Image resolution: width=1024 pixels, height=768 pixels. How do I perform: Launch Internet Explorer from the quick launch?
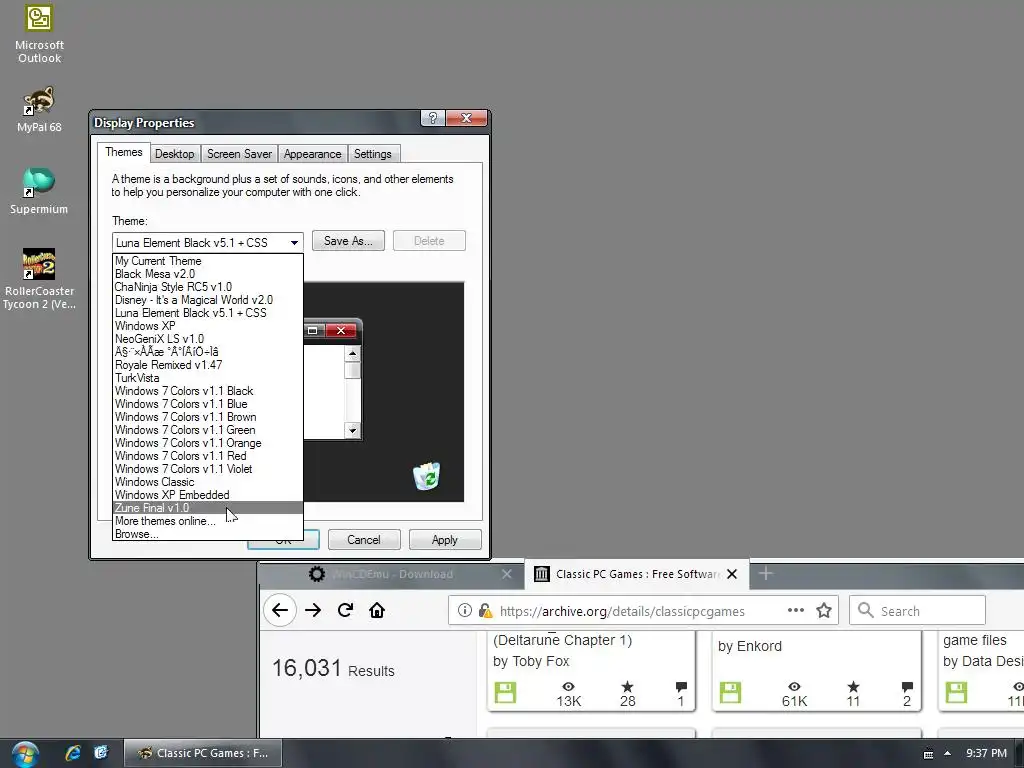pos(73,753)
